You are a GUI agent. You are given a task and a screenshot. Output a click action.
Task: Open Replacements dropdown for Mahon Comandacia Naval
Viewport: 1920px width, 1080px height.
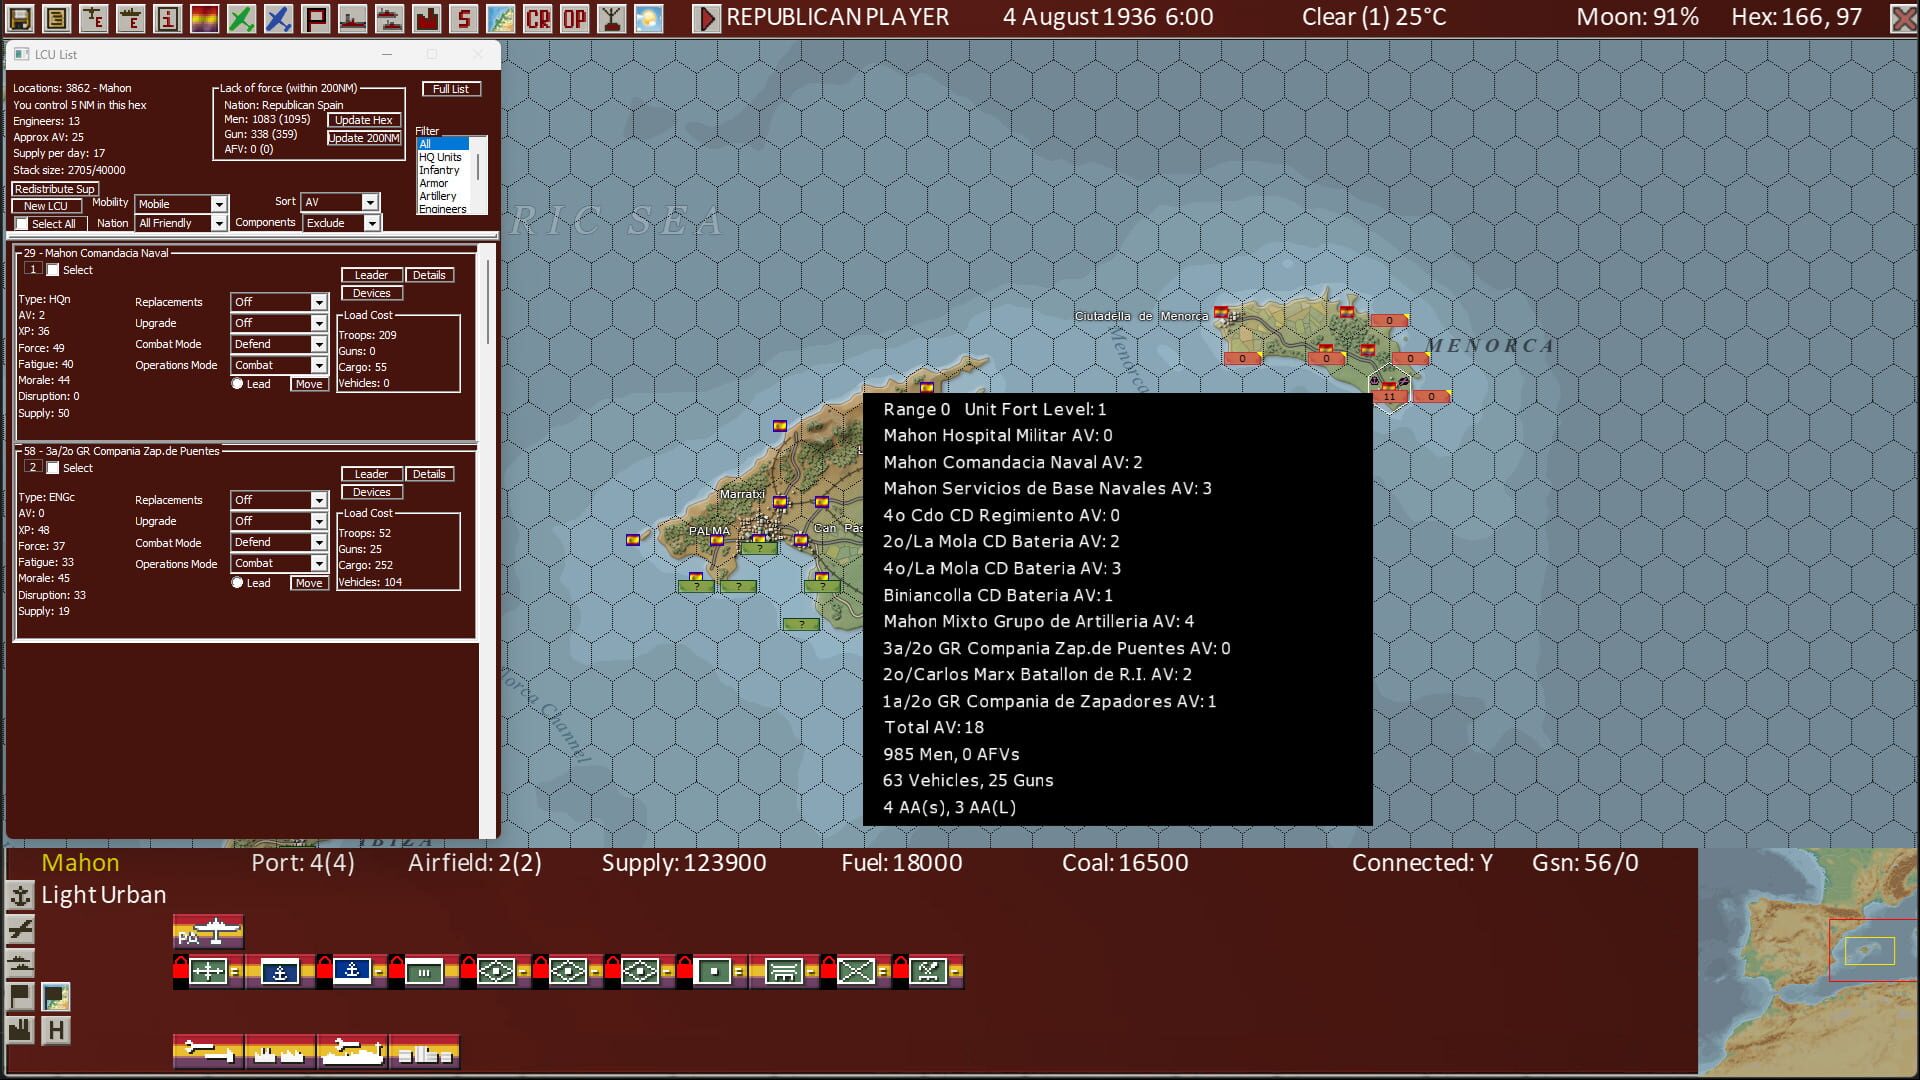point(318,302)
